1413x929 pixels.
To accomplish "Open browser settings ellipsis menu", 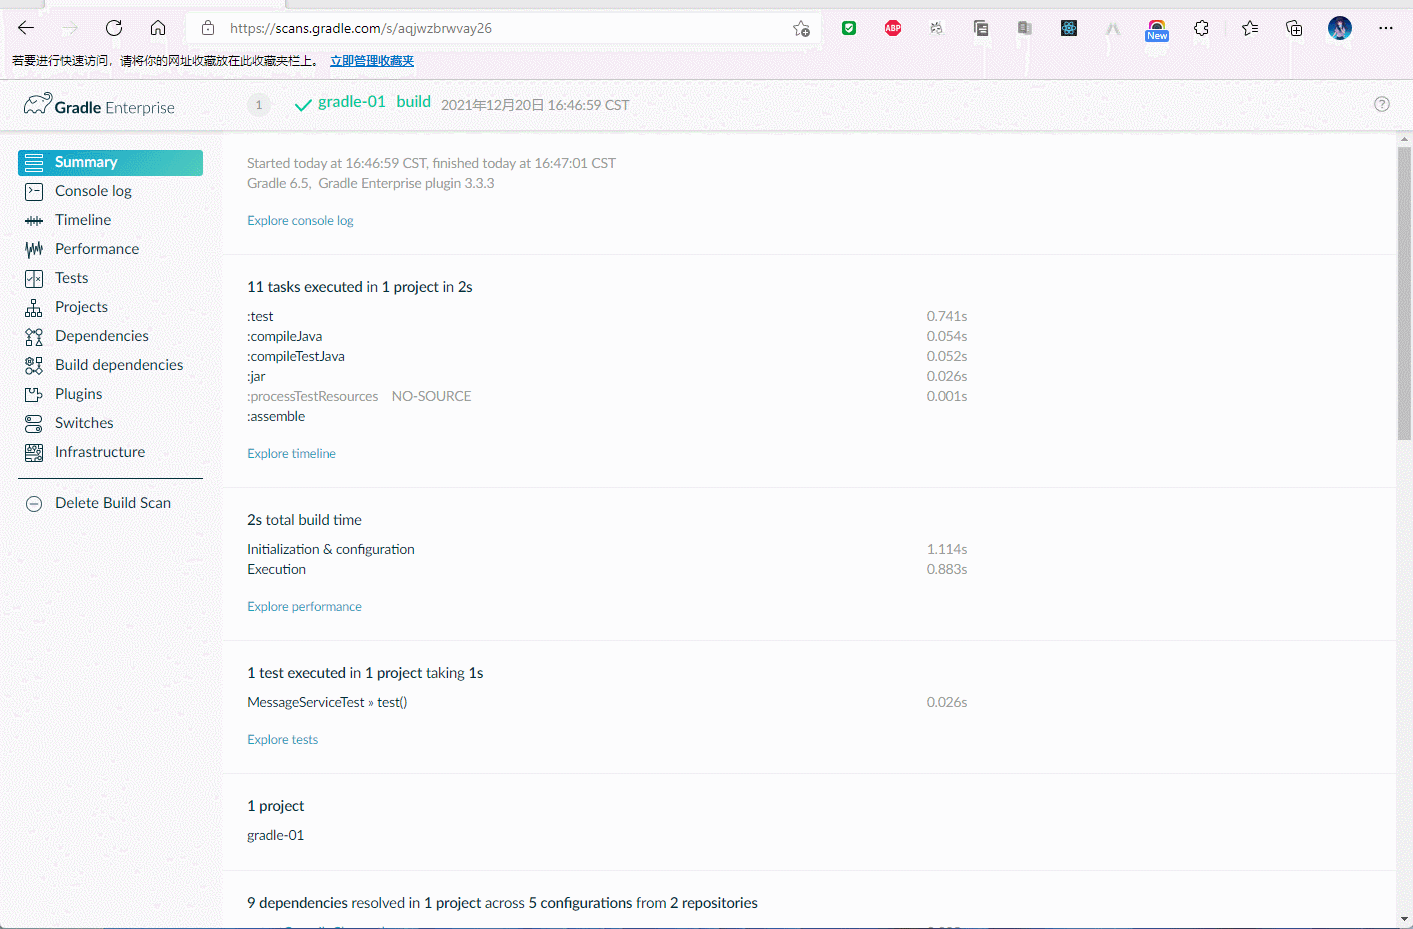I will (1385, 28).
